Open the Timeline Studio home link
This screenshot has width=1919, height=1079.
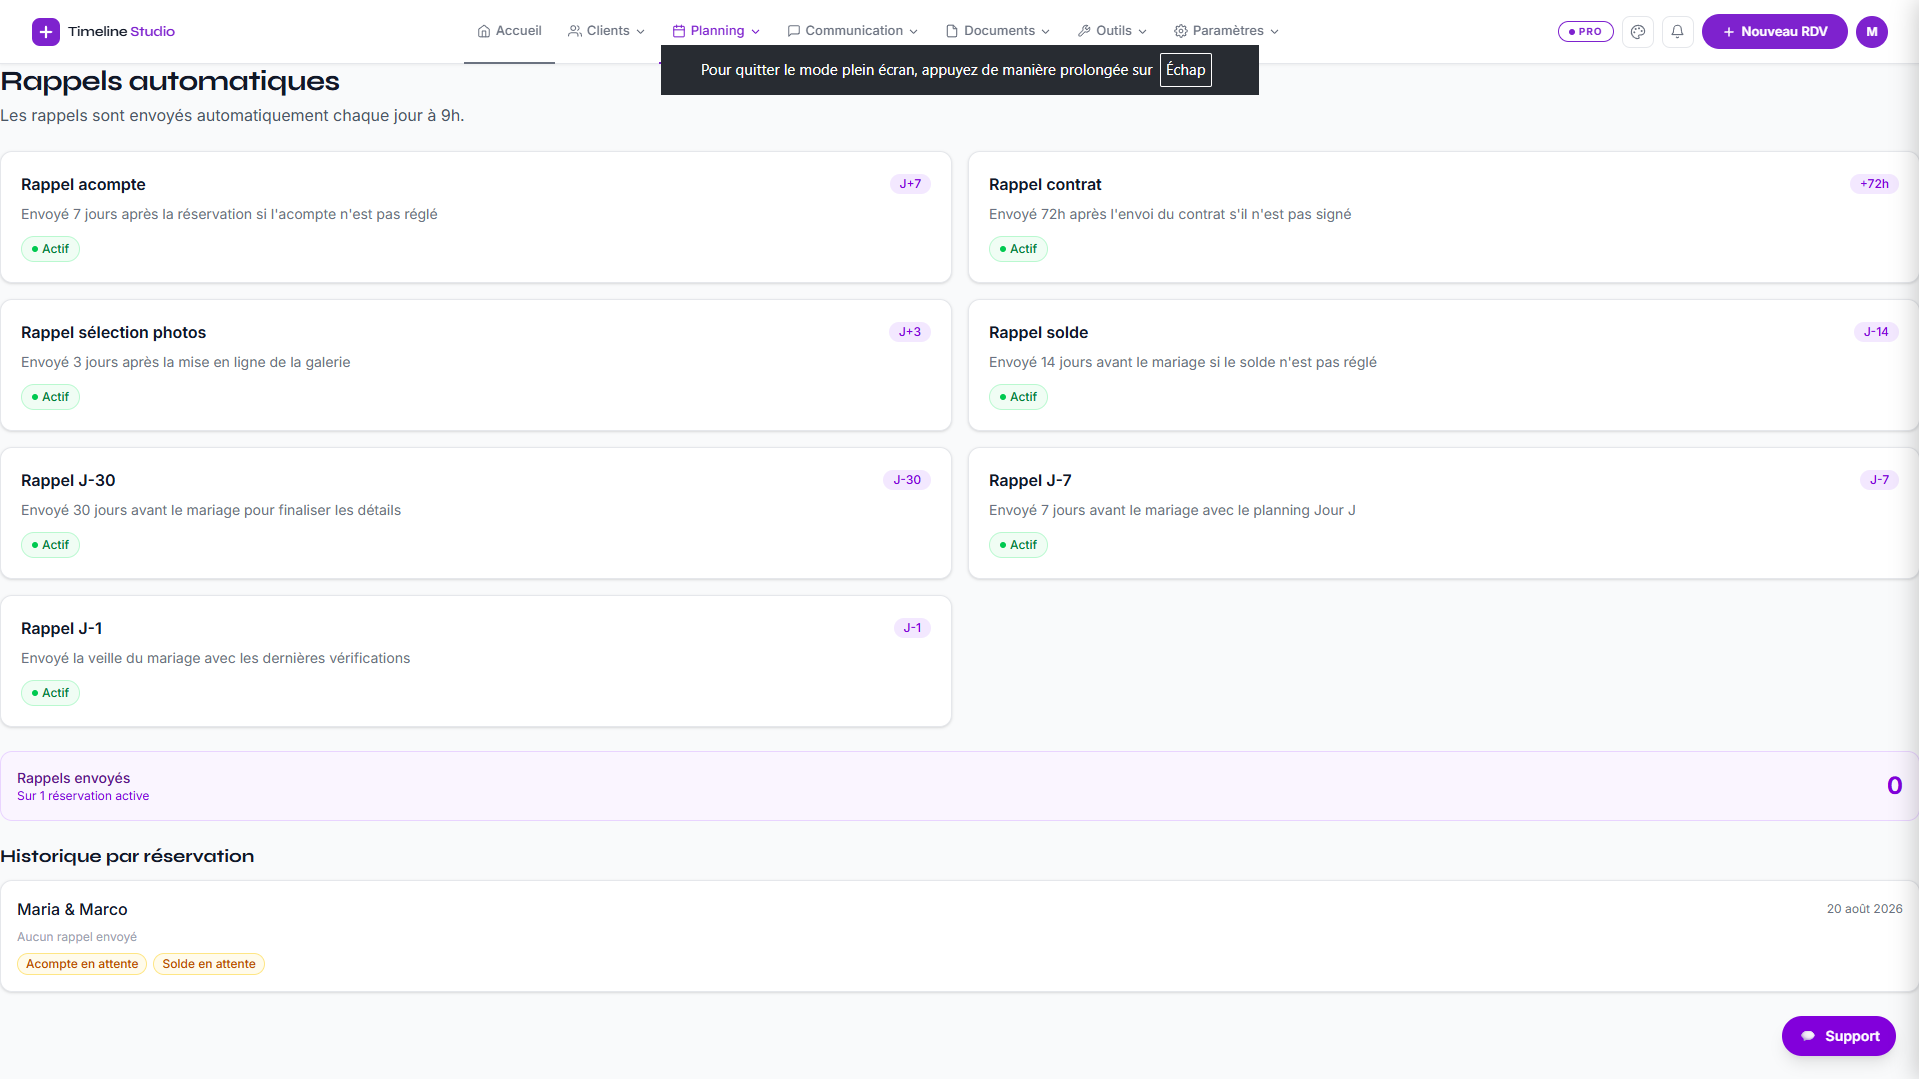tap(104, 32)
